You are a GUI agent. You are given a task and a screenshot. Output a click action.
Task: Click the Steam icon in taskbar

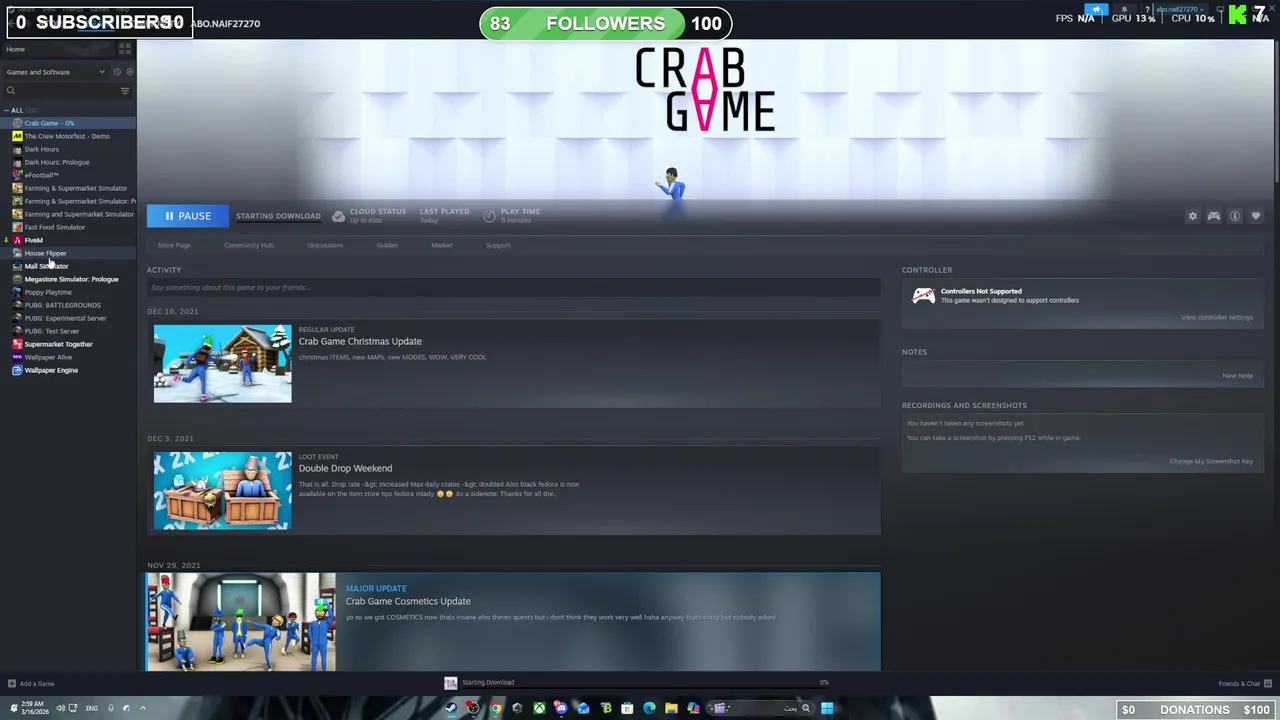450,708
